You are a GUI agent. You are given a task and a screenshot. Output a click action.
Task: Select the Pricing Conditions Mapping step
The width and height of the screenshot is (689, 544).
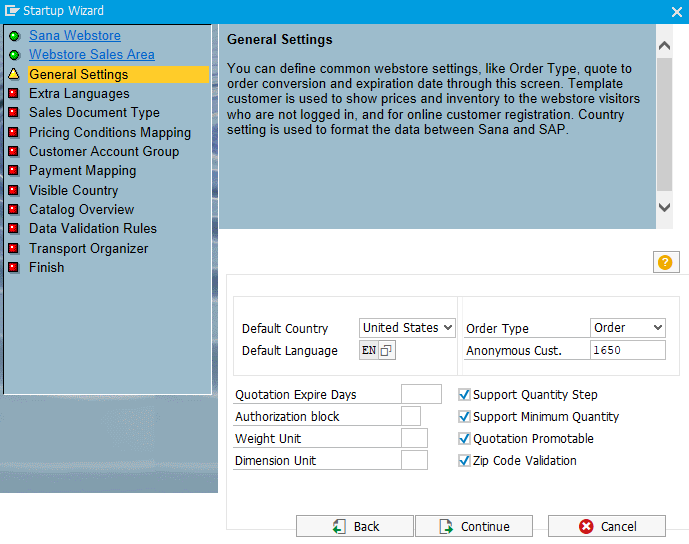pos(110,132)
